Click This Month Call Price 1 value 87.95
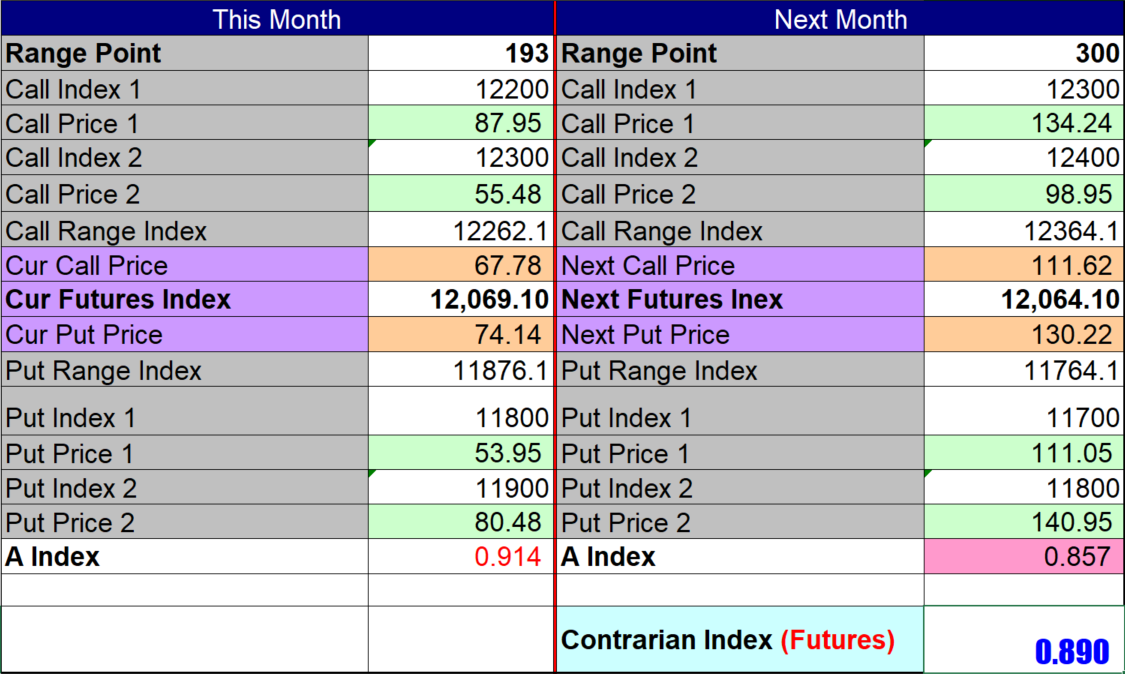Screen dimensions: 1125x674 coord(461,124)
